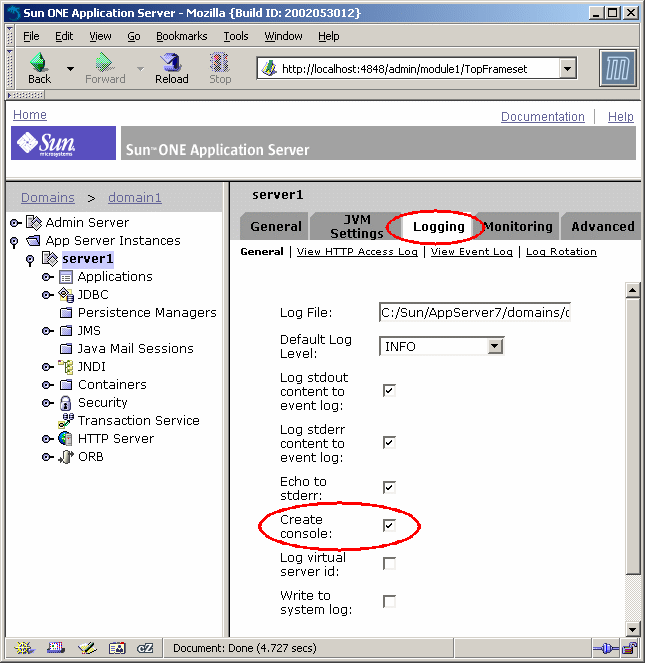
Task: Switch to the Advanced tab
Action: point(602,227)
